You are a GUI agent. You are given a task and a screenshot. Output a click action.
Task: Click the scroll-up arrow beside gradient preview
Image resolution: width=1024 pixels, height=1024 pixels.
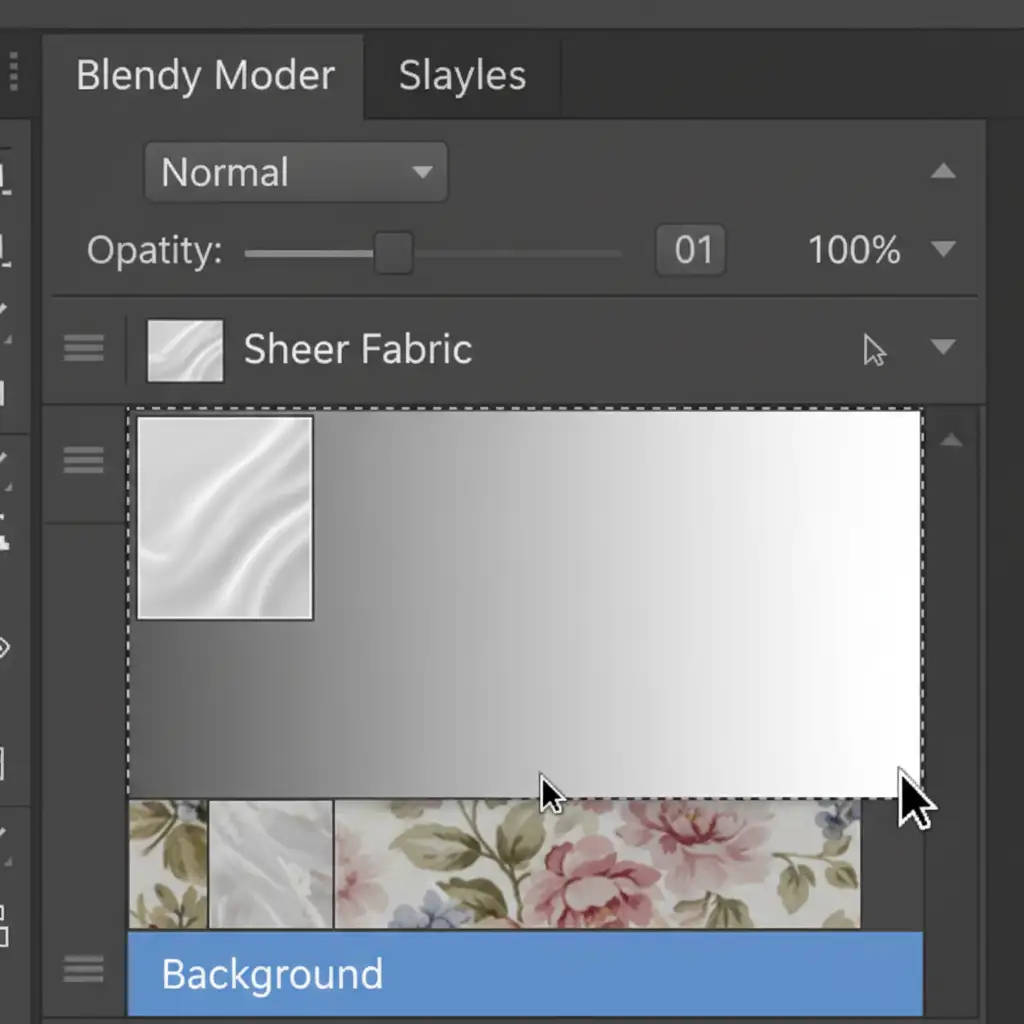[x=950, y=440]
